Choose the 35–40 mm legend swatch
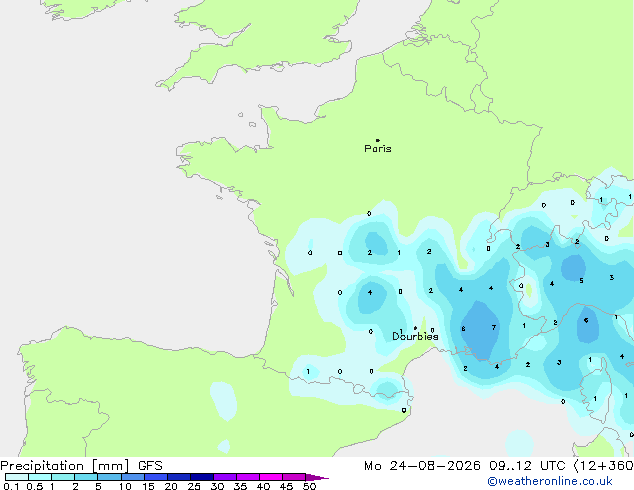This screenshot has height=490, width=634. pos(248,477)
